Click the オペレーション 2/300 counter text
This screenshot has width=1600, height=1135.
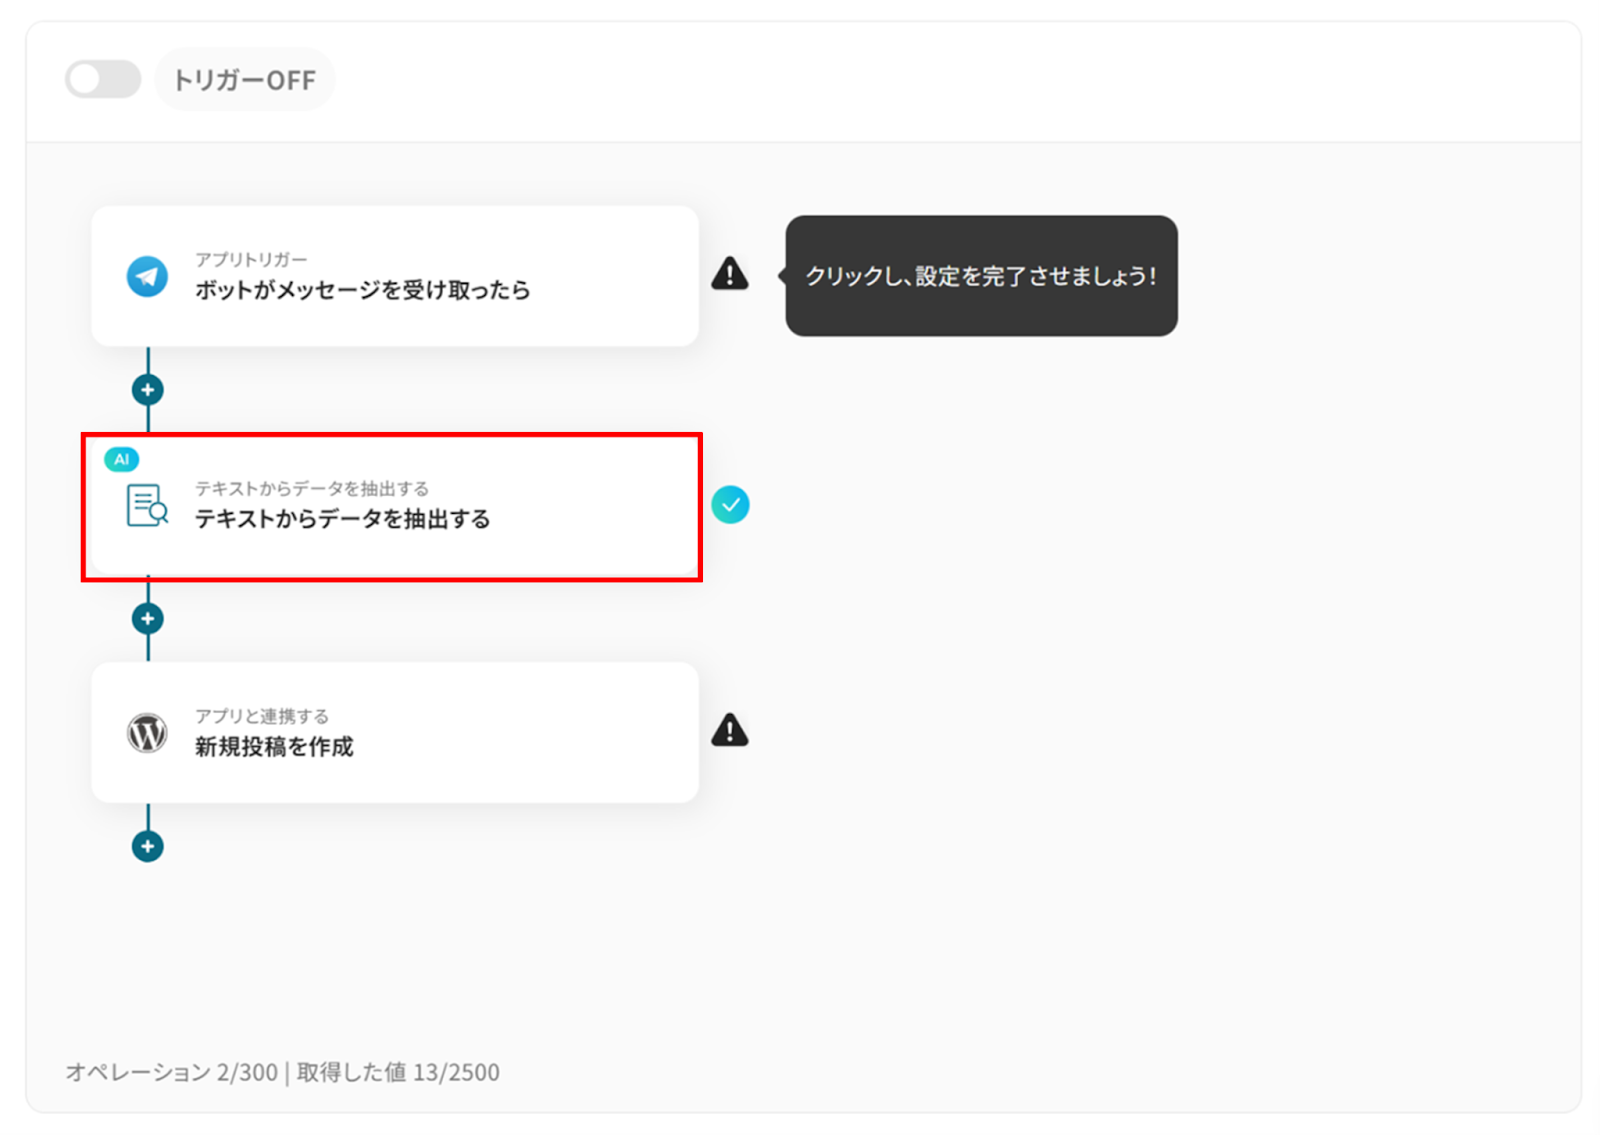click(x=172, y=1072)
